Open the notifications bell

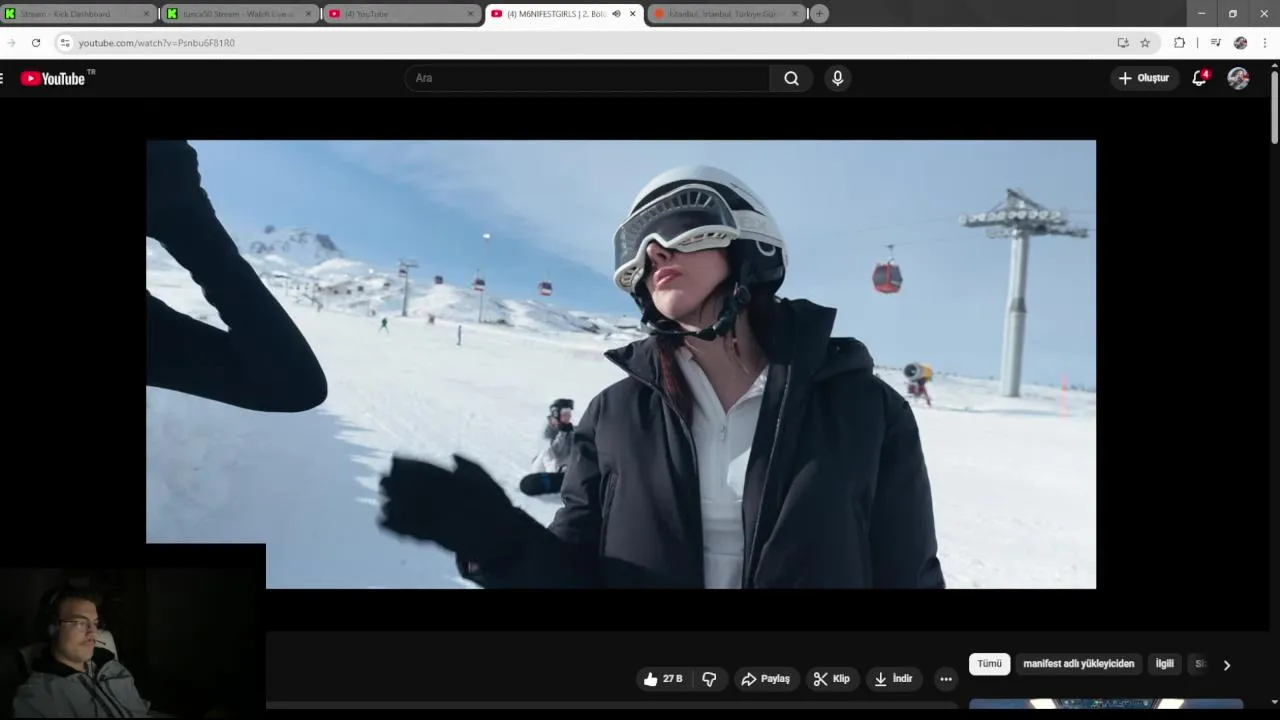pyautogui.click(x=1199, y=78)
